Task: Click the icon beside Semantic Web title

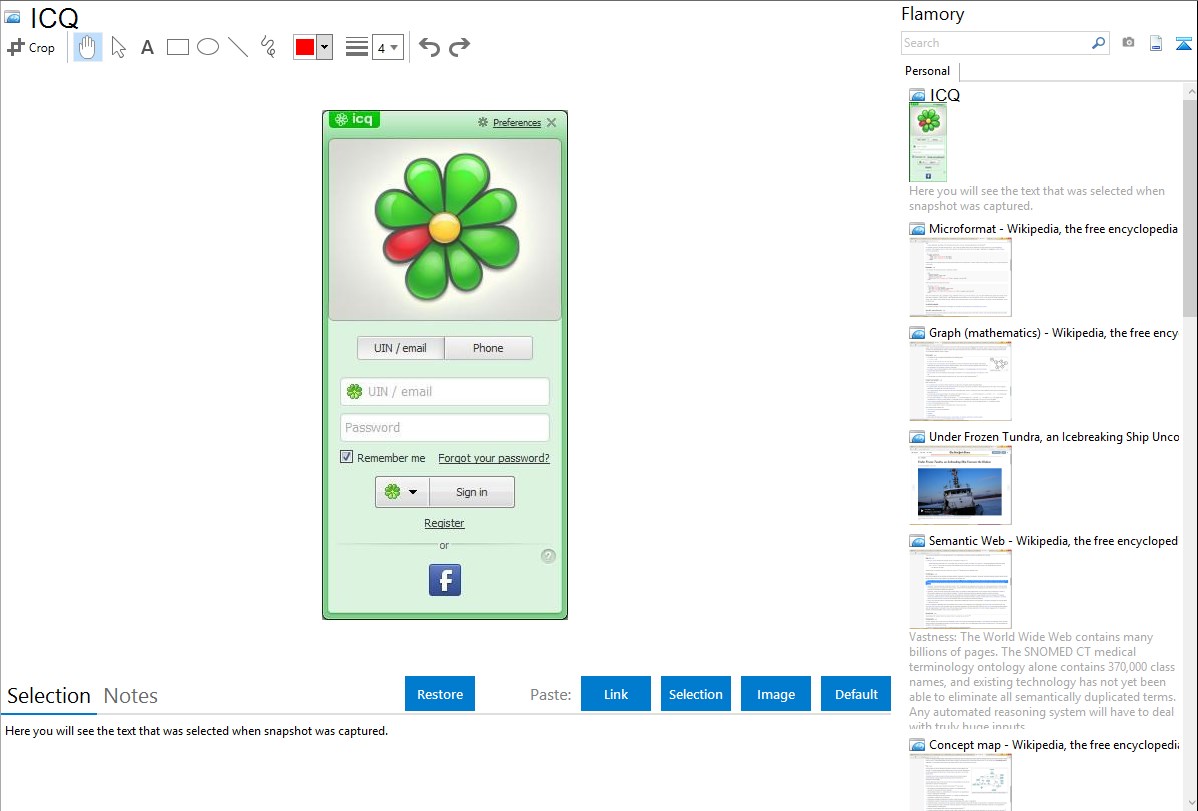Action: coord(917,540)
